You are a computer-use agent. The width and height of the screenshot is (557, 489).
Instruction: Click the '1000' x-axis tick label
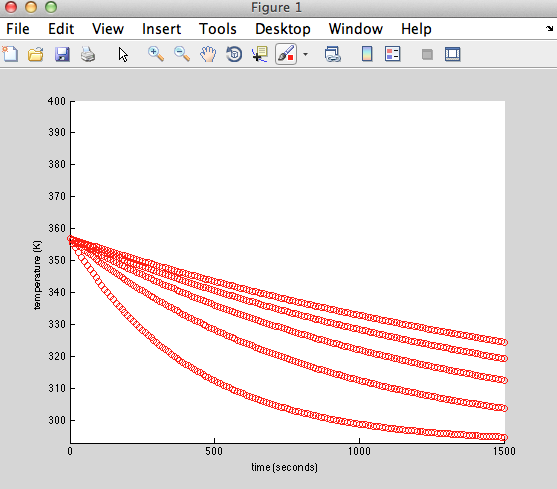coord(359,451)
